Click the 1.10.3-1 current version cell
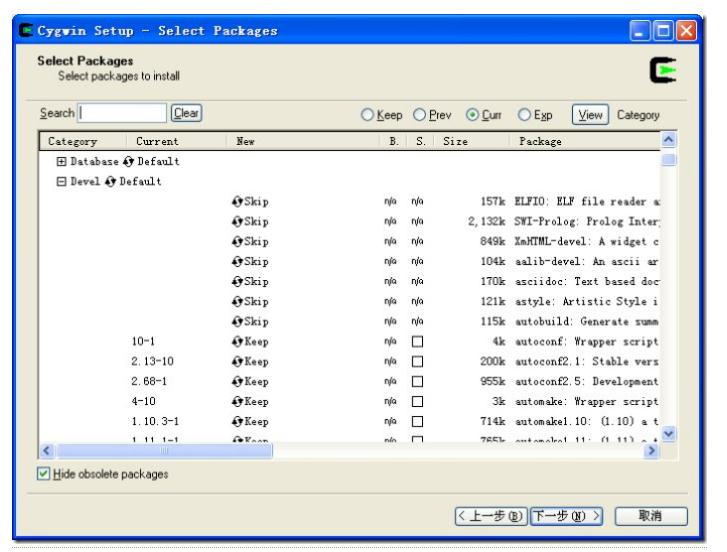 pos(155,421)
